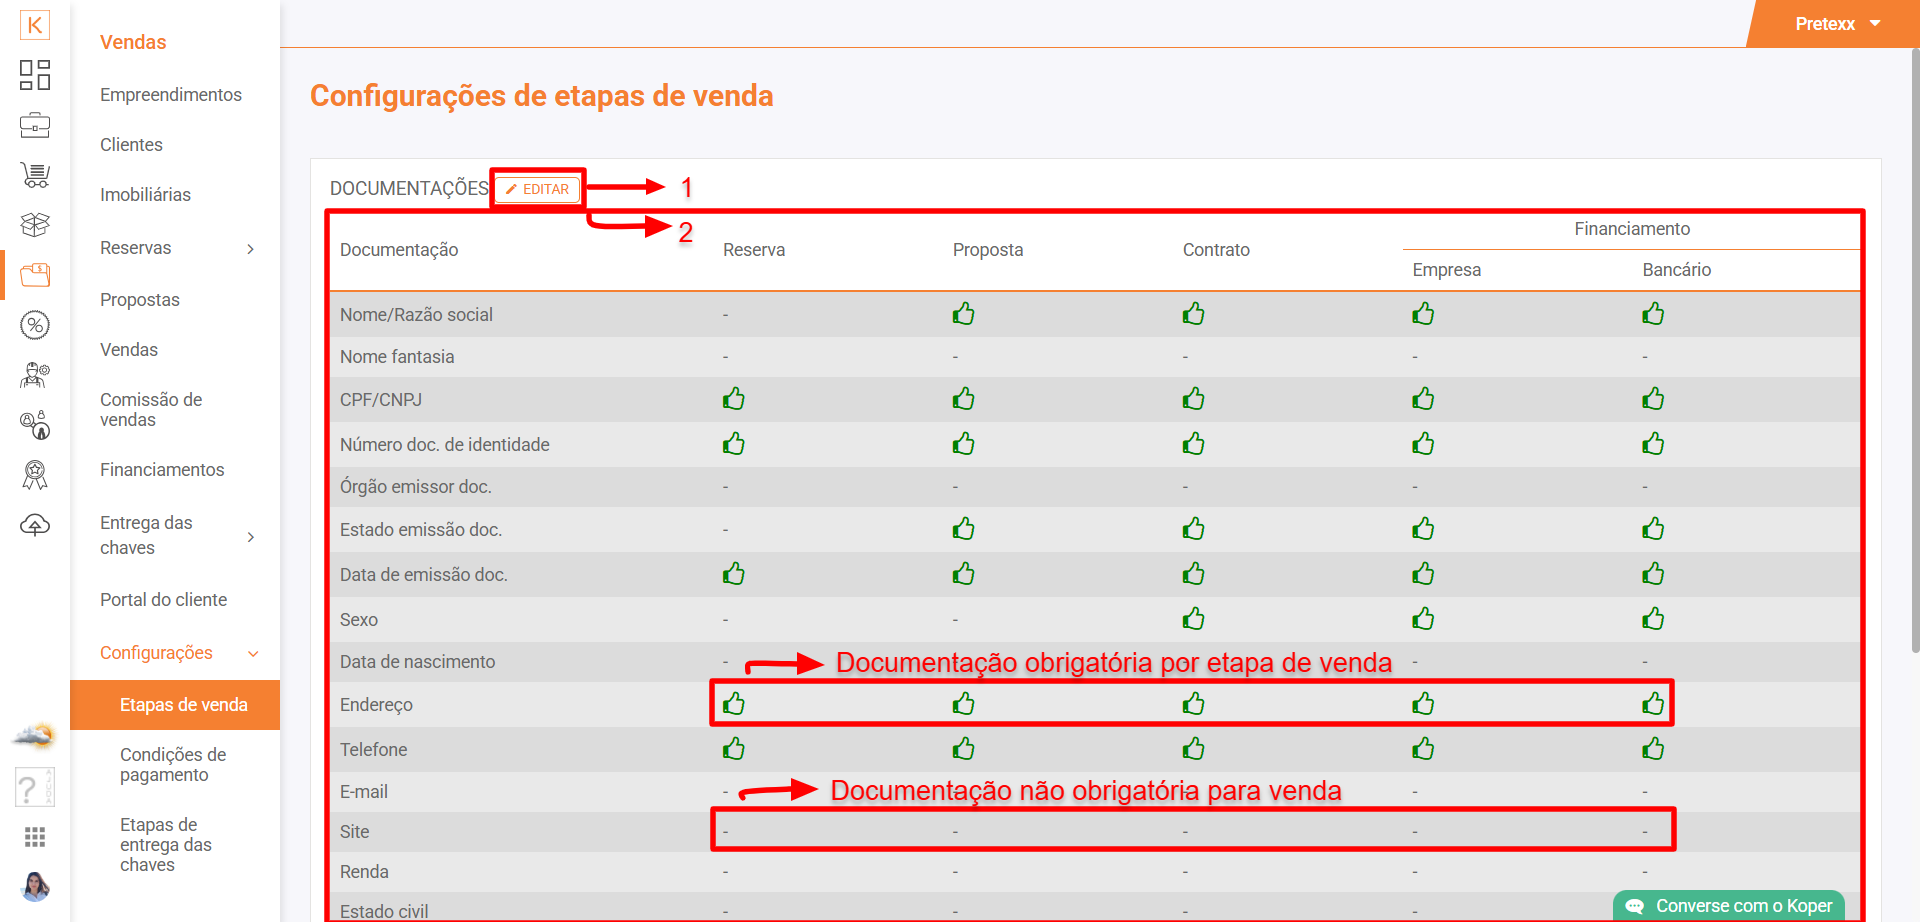Click the briefcase icon in sidebar

click(35, 126)
